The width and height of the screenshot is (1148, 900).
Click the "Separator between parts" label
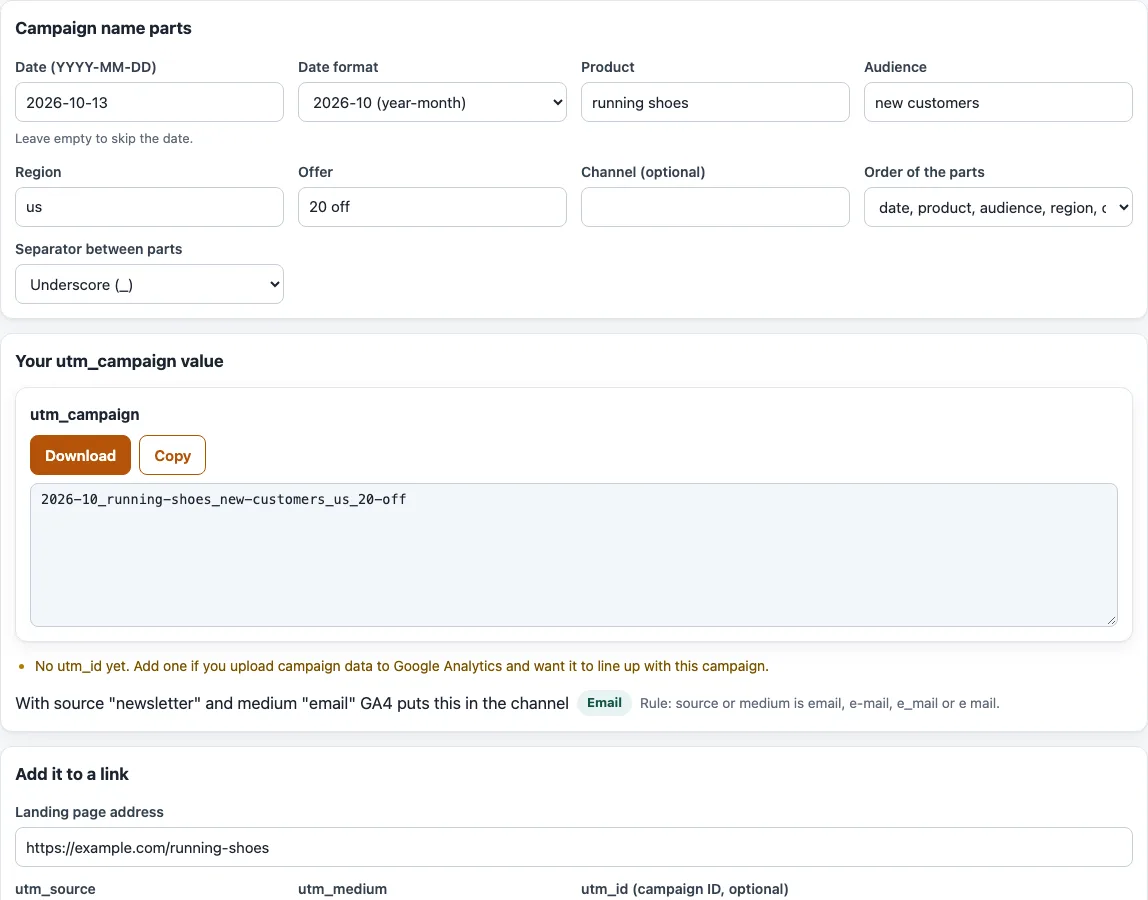coord(99,249)
